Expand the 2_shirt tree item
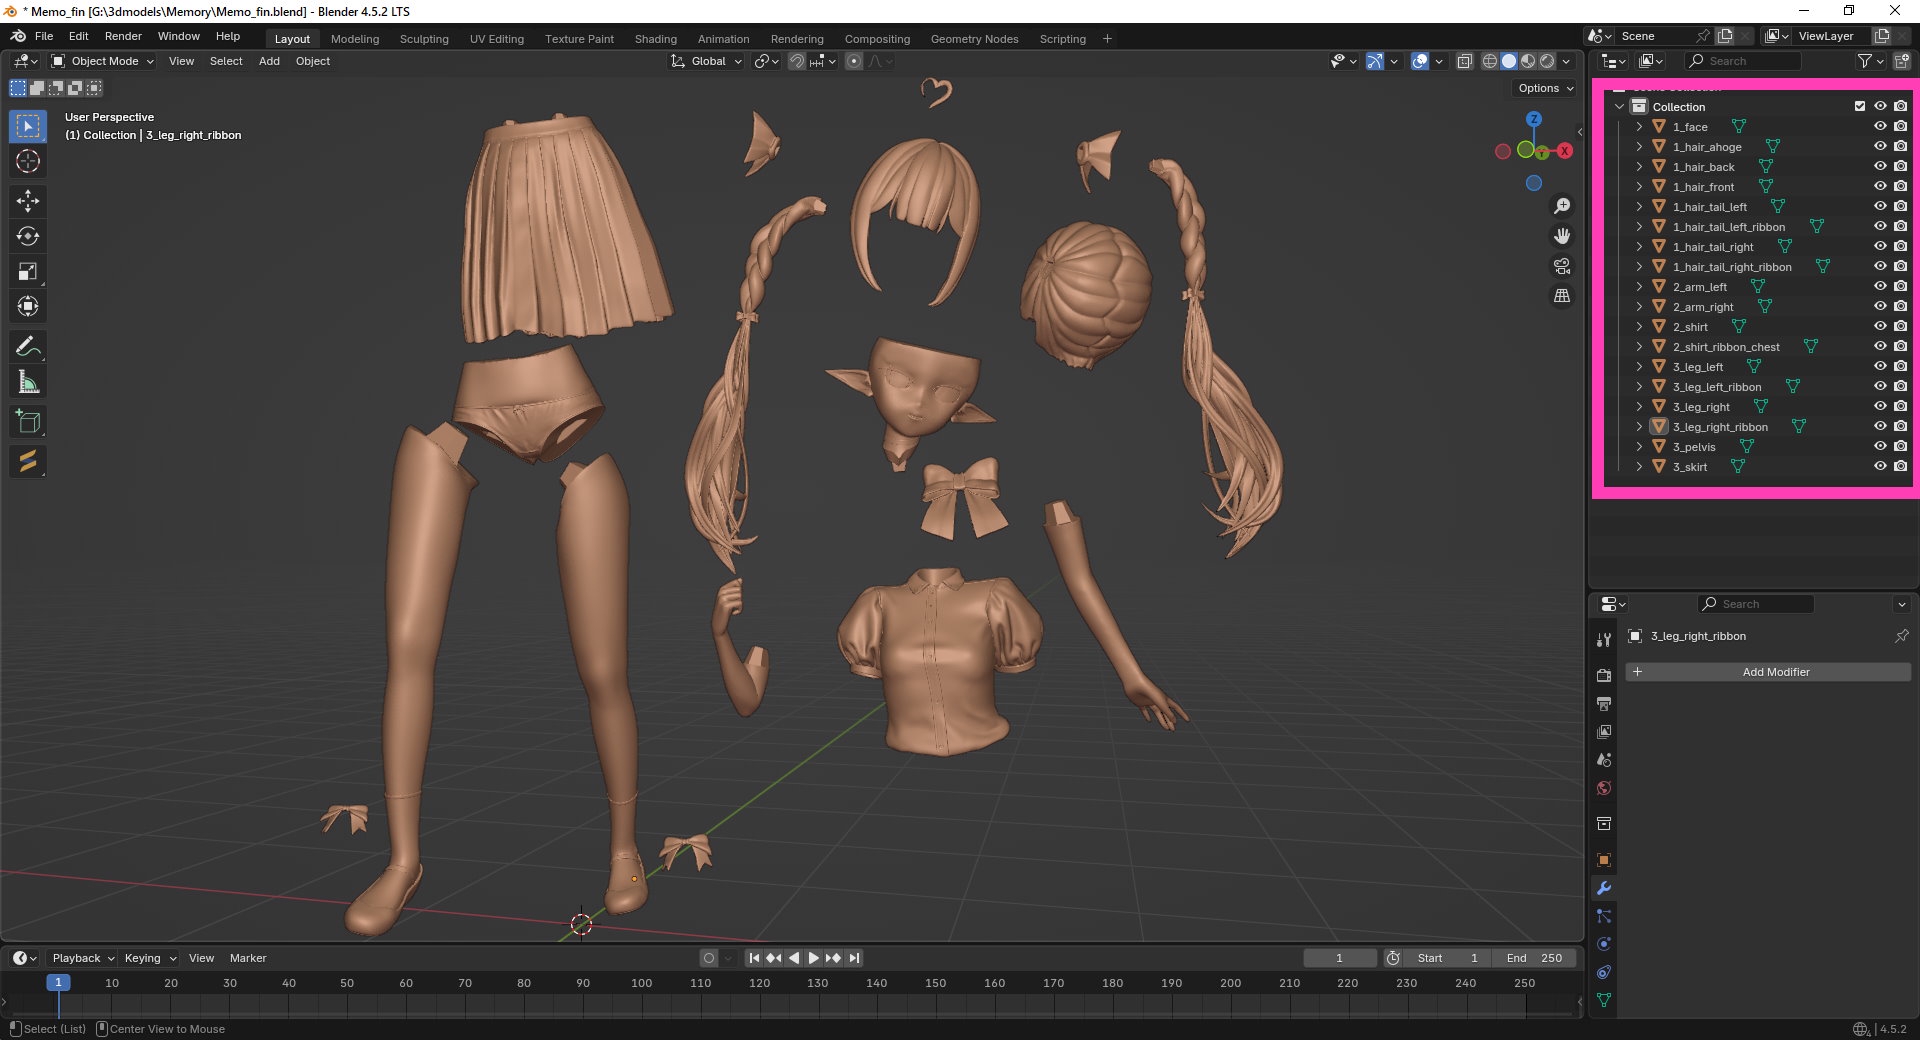 (1639, 327)
